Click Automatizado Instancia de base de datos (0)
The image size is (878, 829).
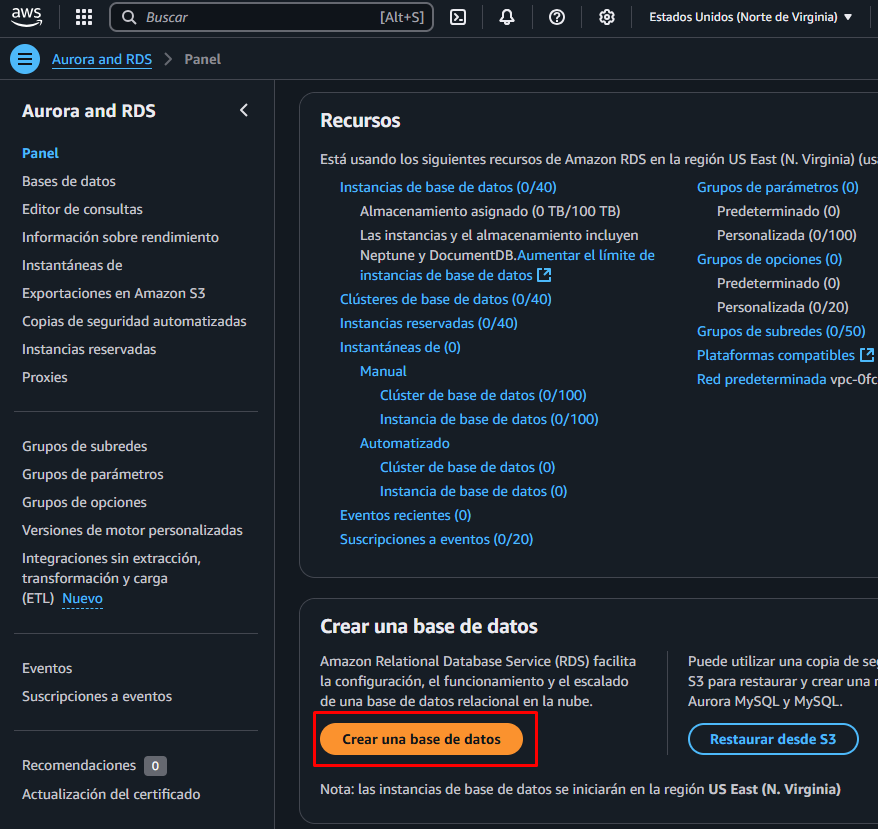tap(474, 491)
